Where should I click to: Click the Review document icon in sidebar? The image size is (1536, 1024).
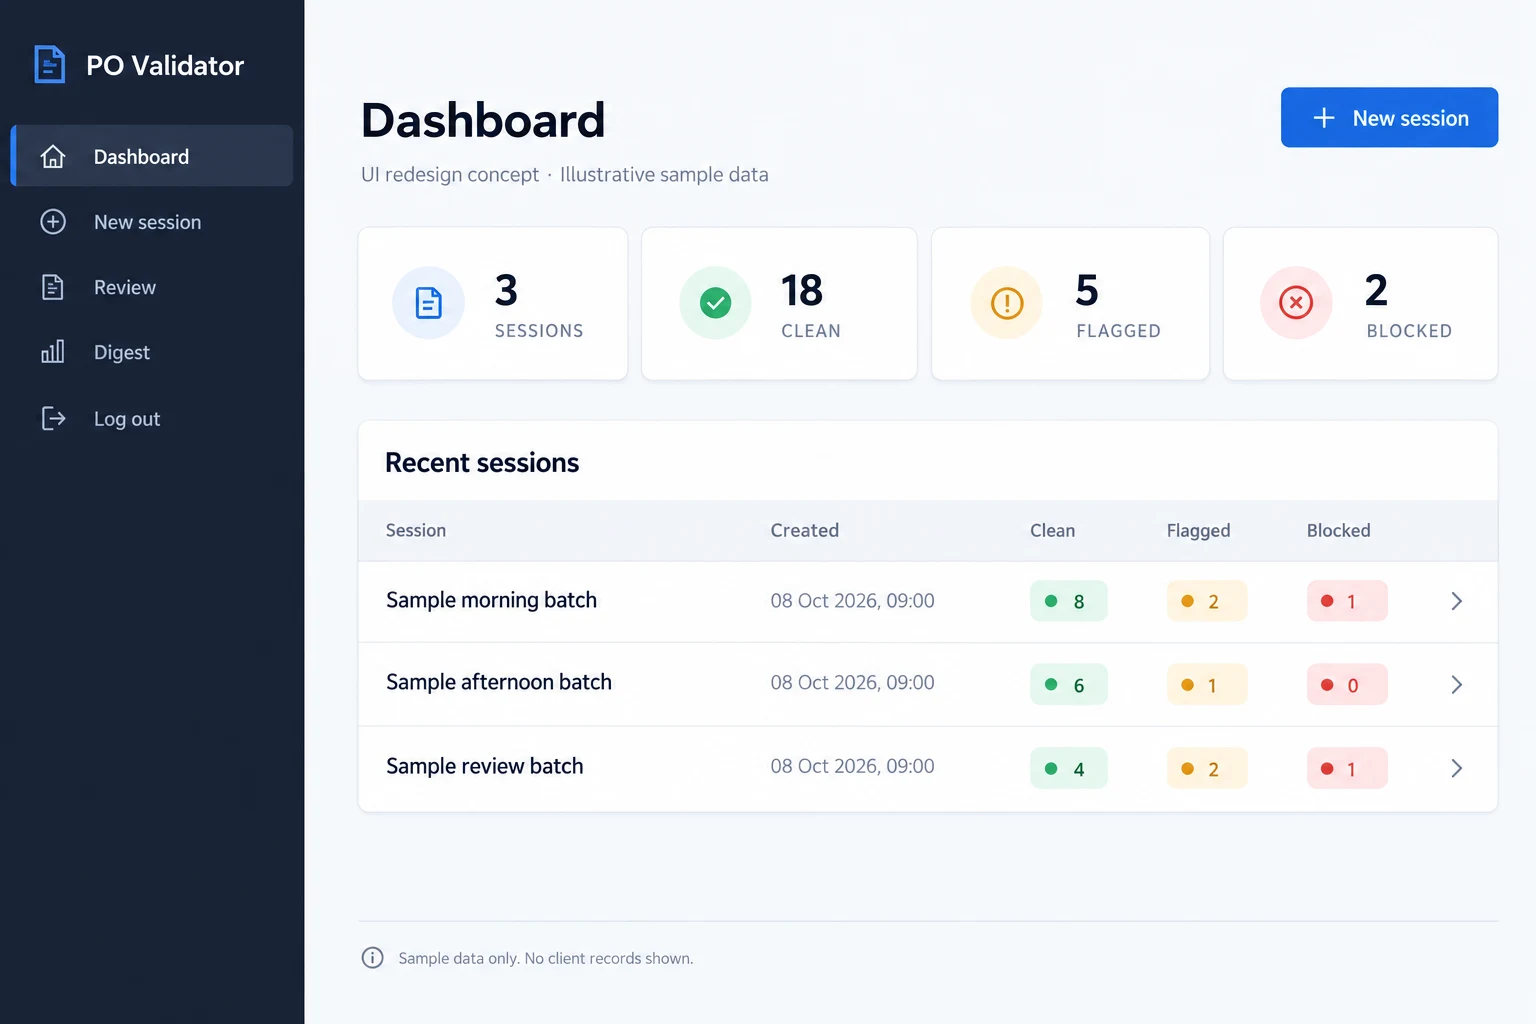53,287
